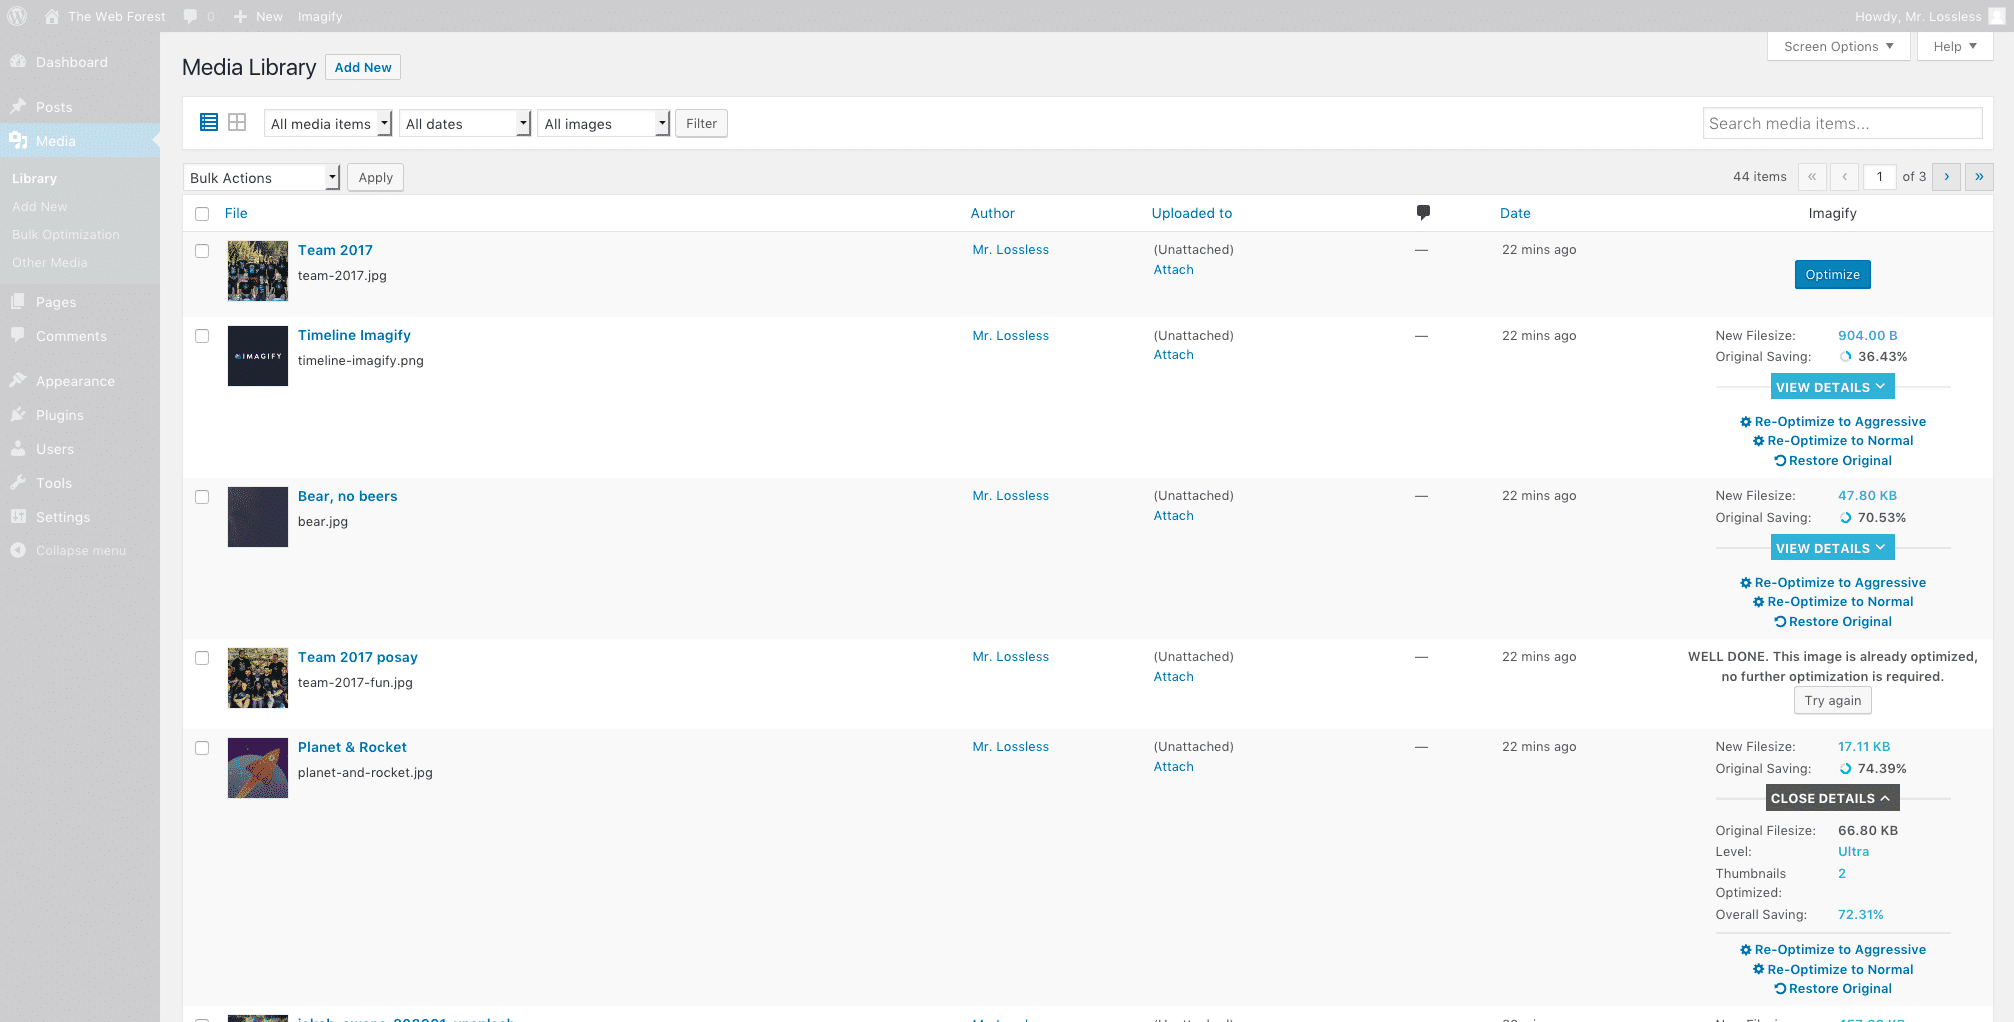Open the Planet & Rocket thumbnail
This screenshot has height=1022, width=2014.
pos(258,768)
